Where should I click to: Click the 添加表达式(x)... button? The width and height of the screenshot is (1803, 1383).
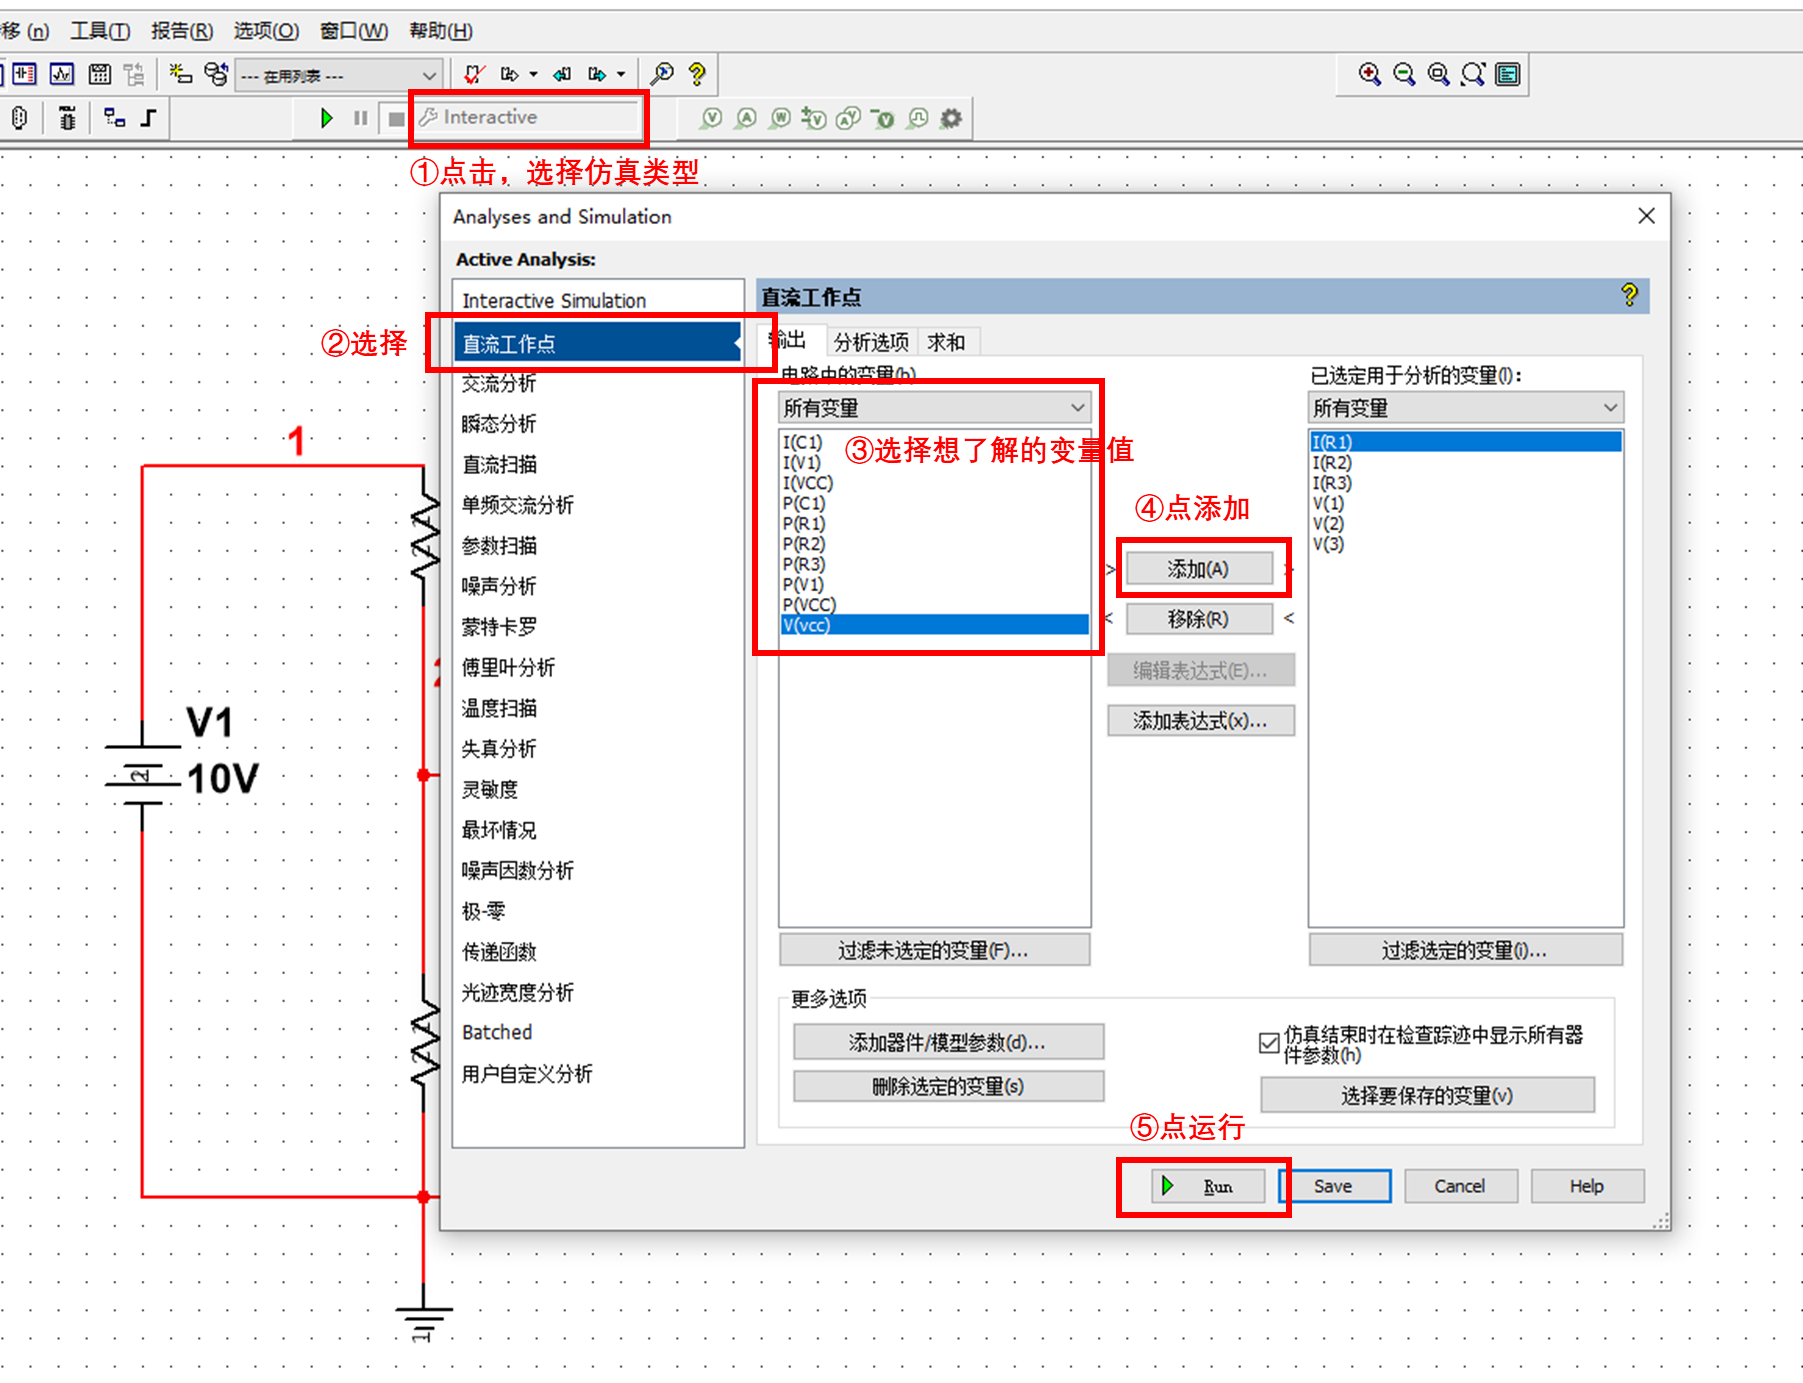1200,720
